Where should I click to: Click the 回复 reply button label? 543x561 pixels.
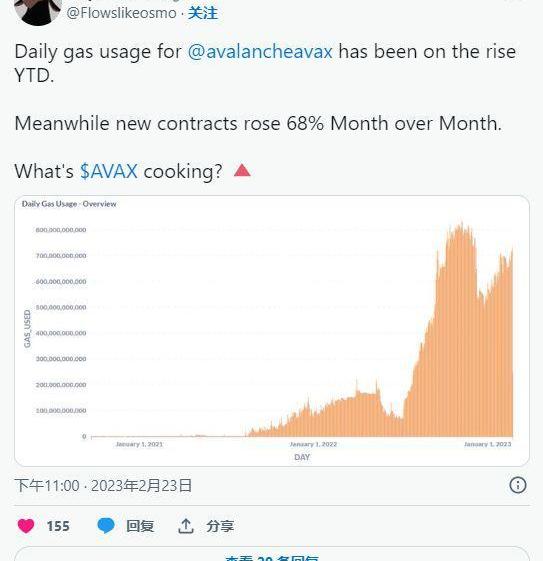pos(140,526)
